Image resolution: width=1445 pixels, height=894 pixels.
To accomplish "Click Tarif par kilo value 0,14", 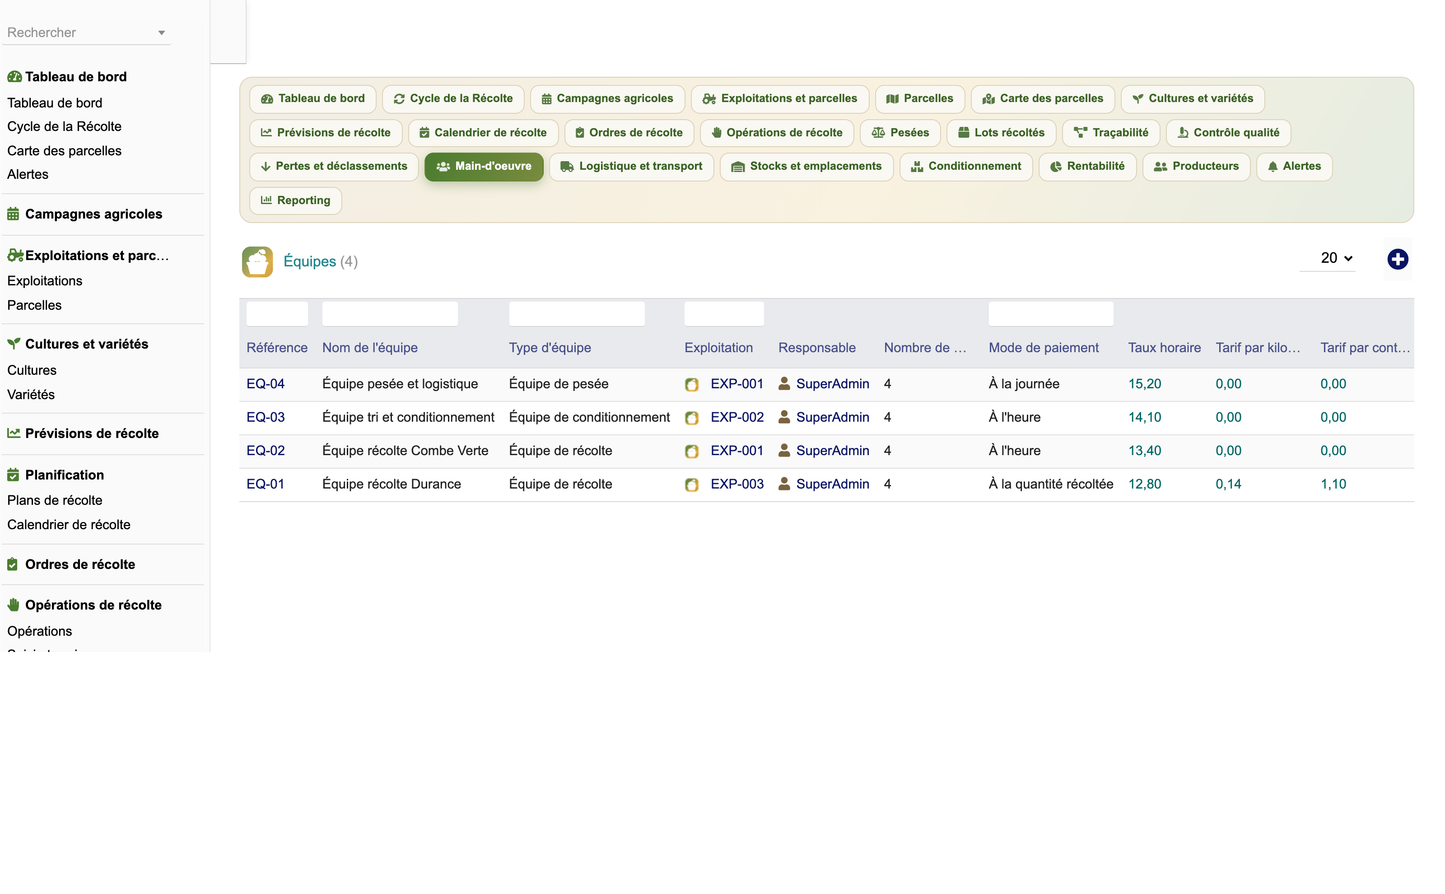I will pos(1229,484).
